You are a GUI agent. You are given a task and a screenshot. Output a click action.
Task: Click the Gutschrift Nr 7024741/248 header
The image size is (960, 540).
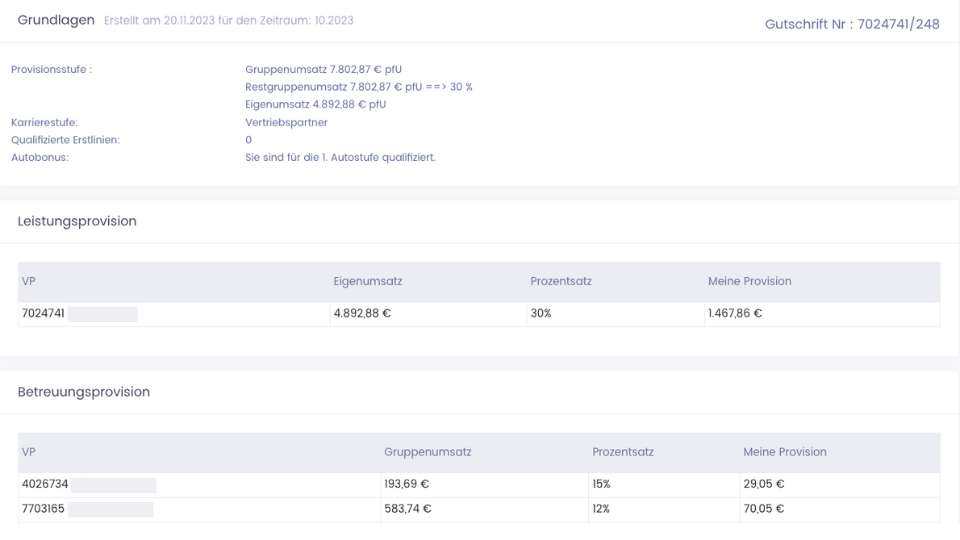[852, 24]
